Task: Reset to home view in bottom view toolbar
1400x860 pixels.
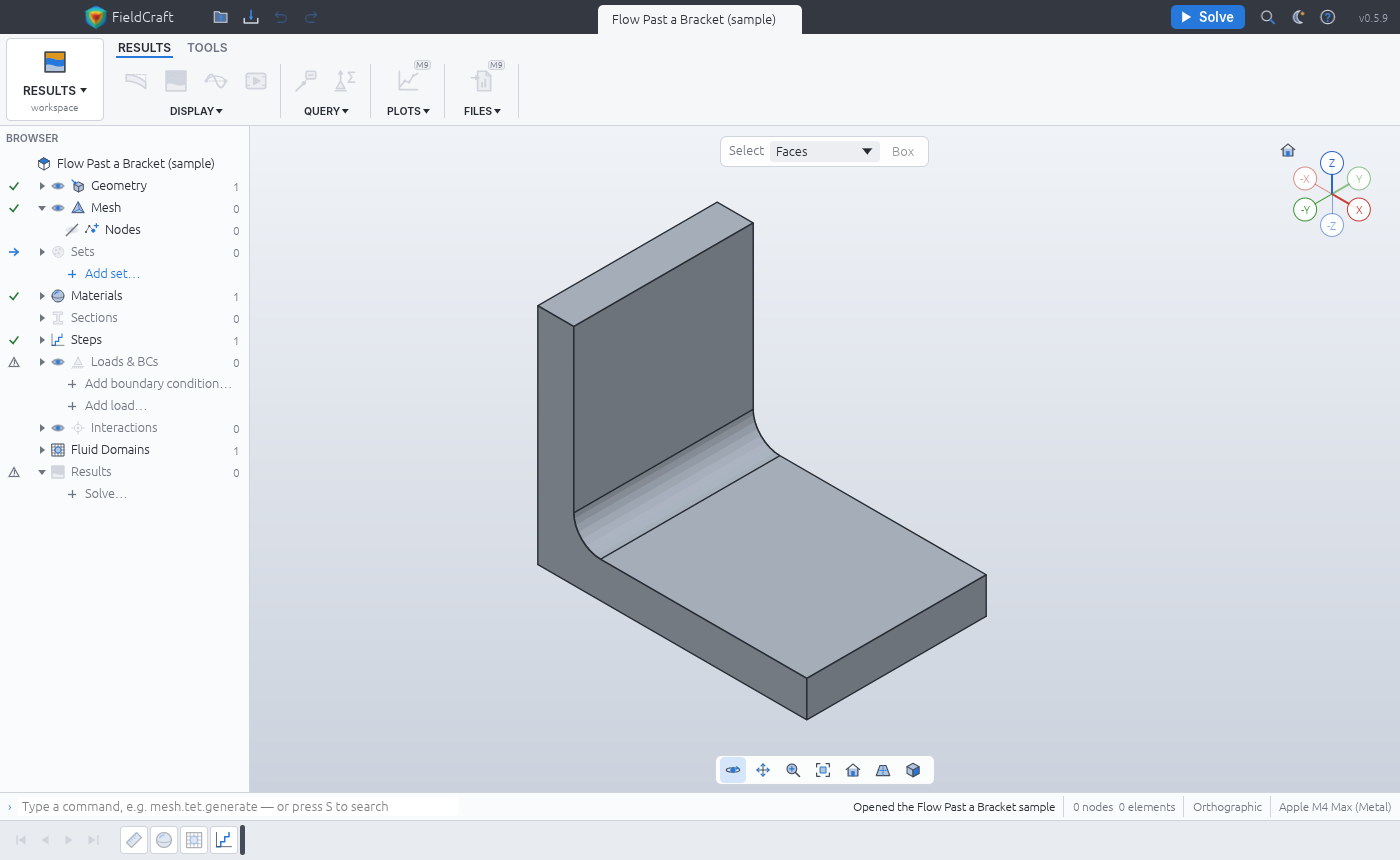Action: pos(853,770)
